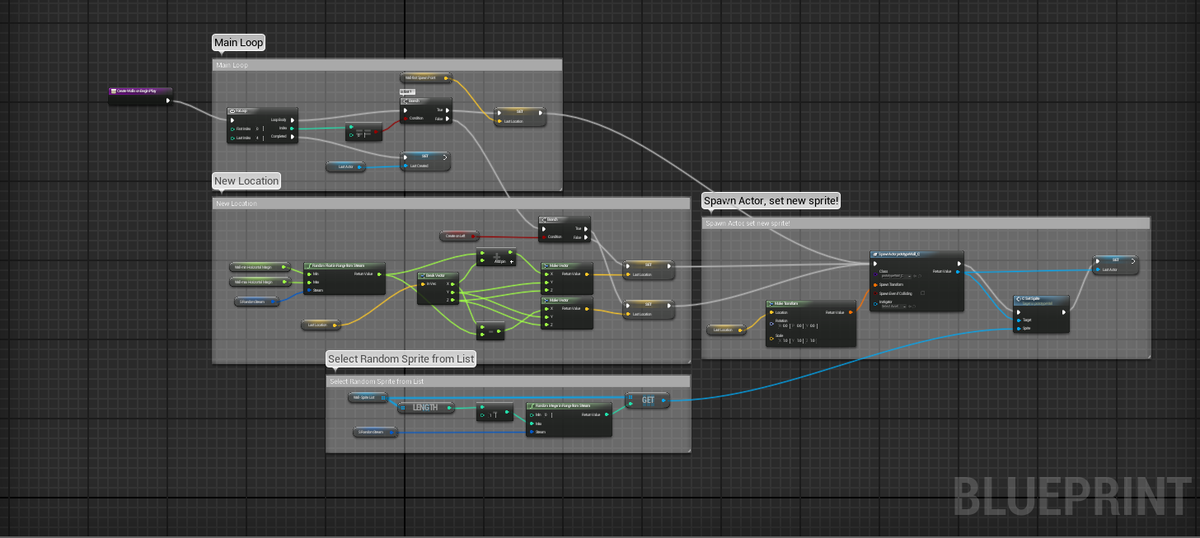
Task: Edit the ForLoop Last Index value field
Action: [x=258, y=138]
